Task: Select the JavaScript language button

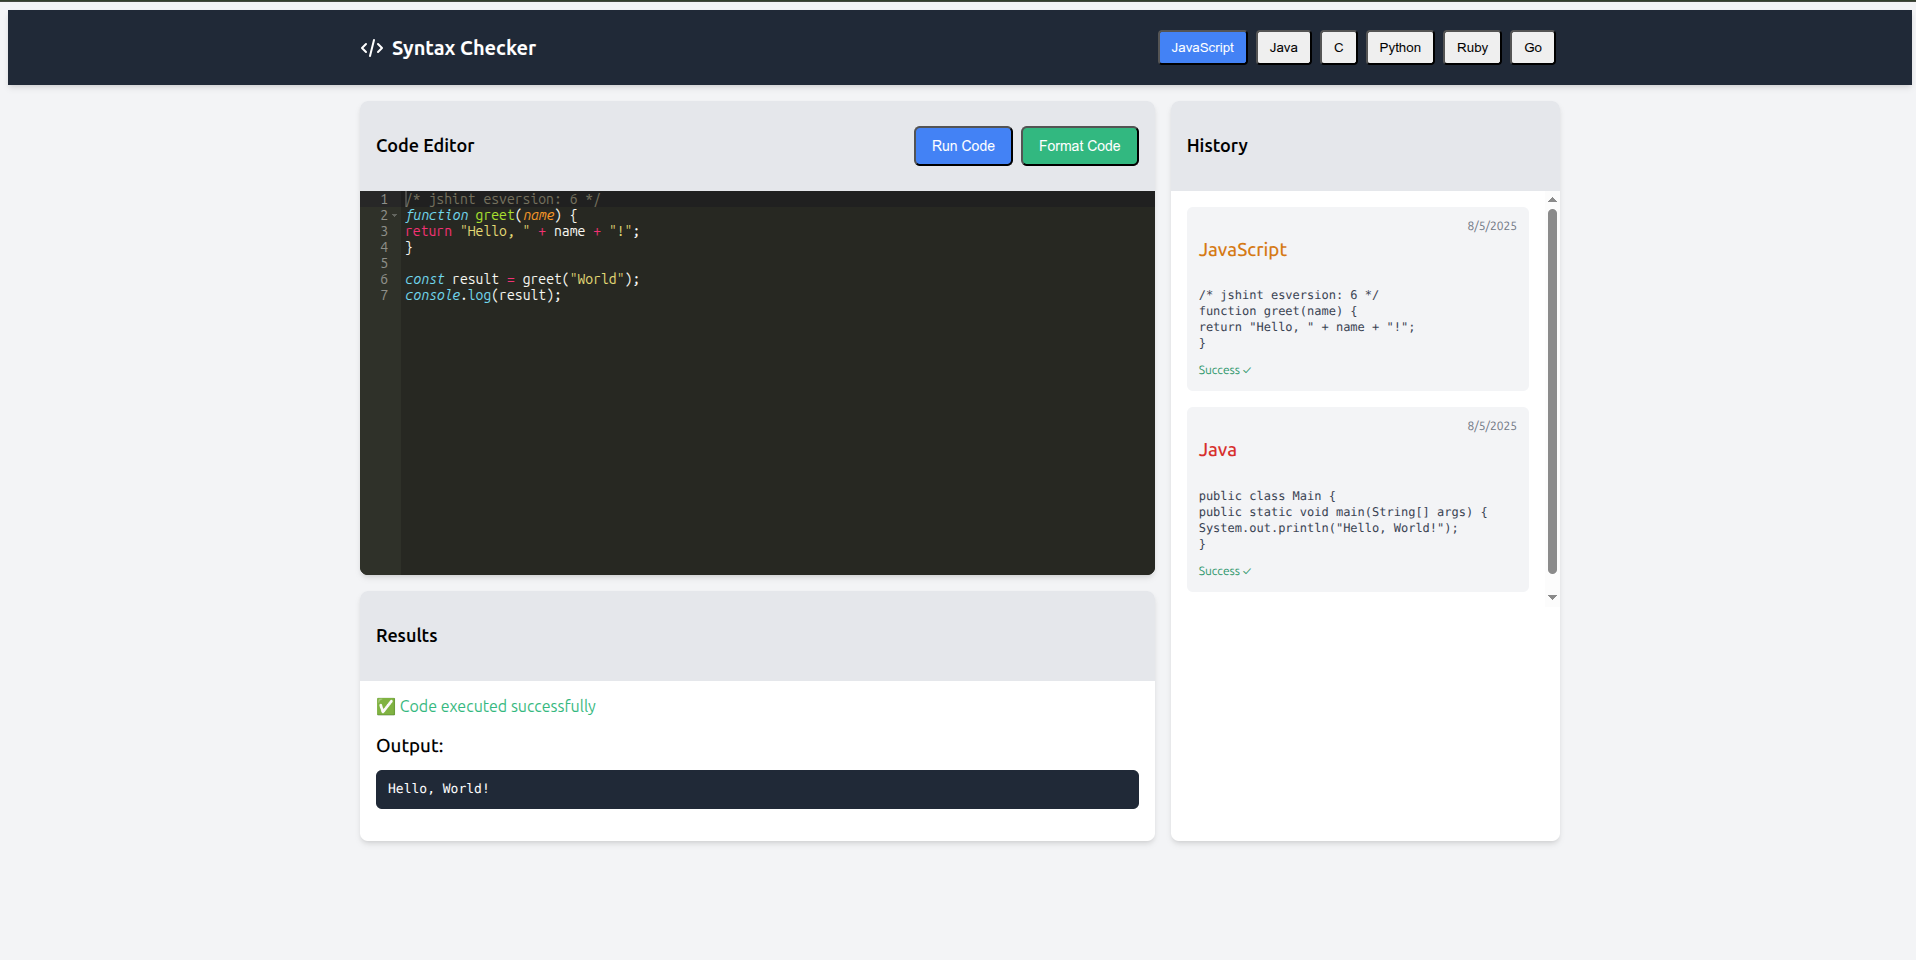Action: [x=1202, y=48]
